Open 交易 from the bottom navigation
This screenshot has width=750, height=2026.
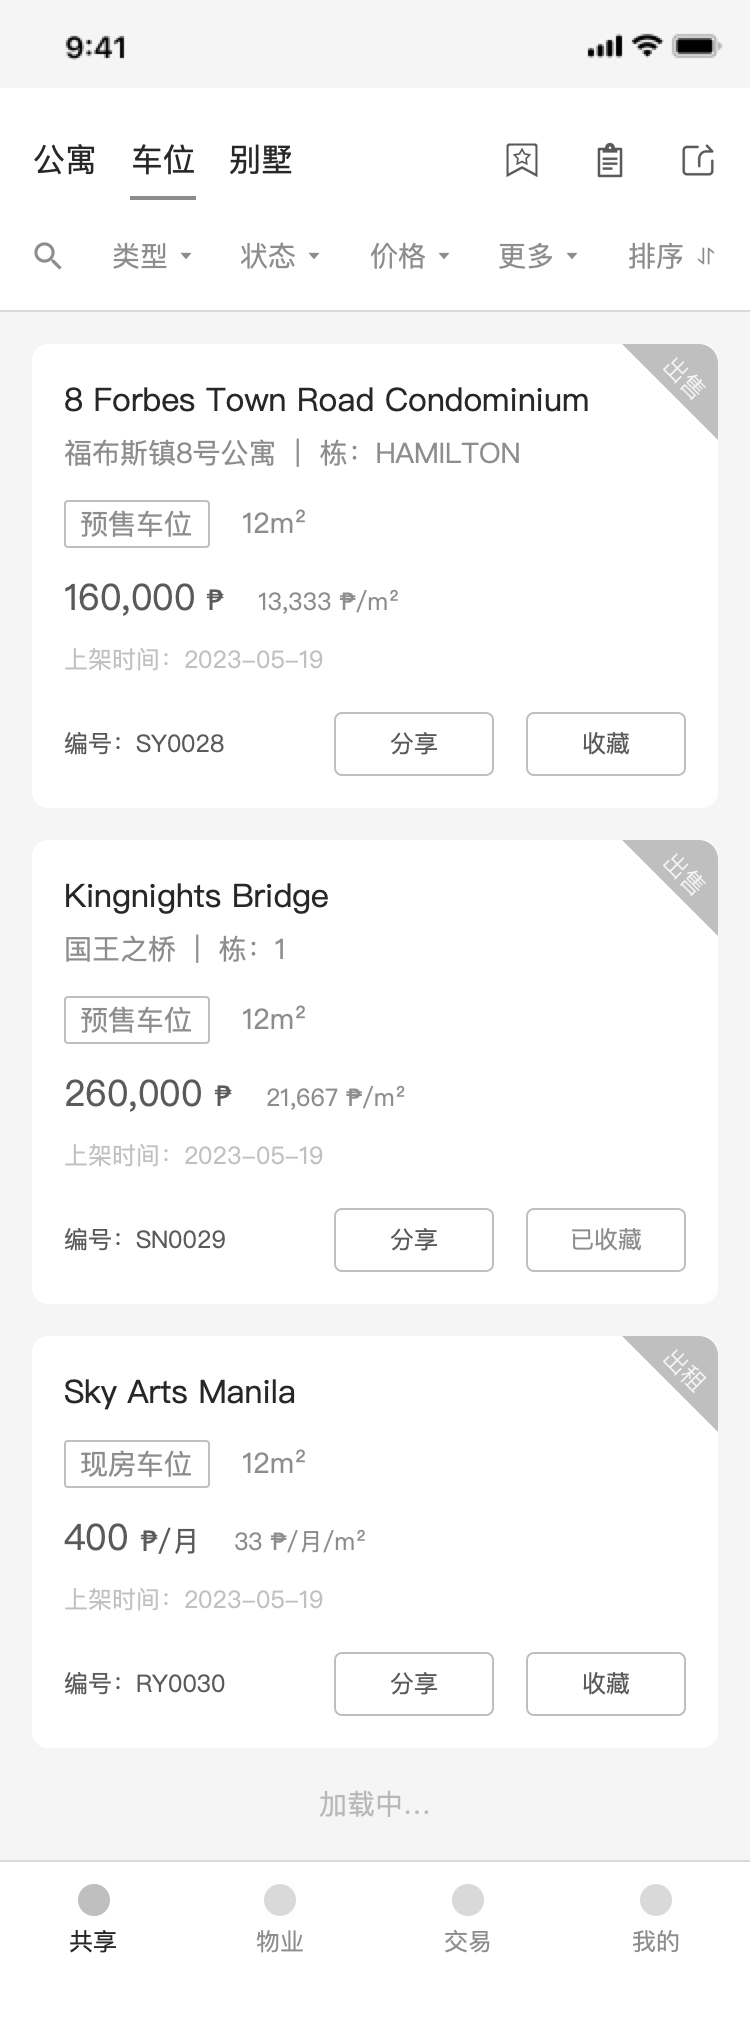click(467, 1899)
